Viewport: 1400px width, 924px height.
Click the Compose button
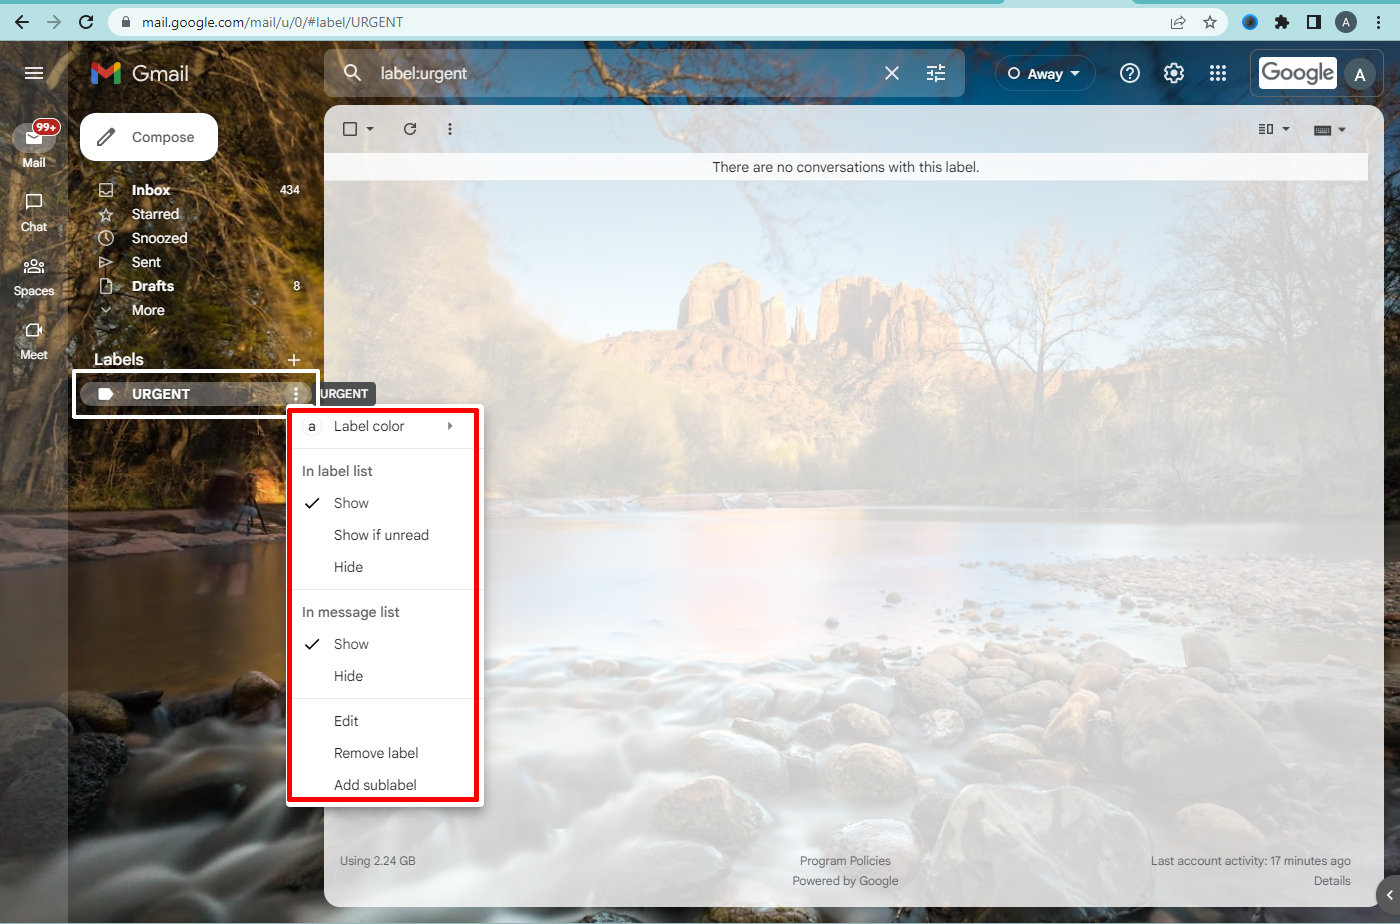click(x=149, y=137)
